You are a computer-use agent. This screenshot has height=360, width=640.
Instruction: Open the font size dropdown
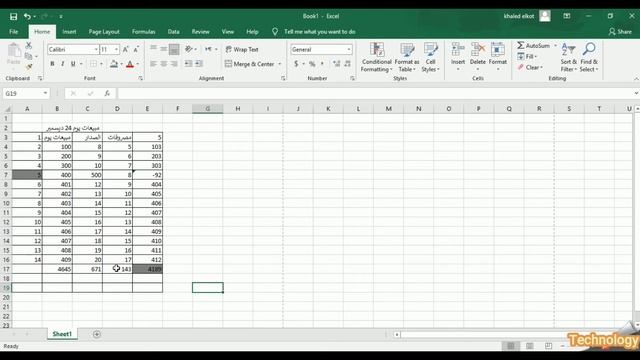click(116, 49)
